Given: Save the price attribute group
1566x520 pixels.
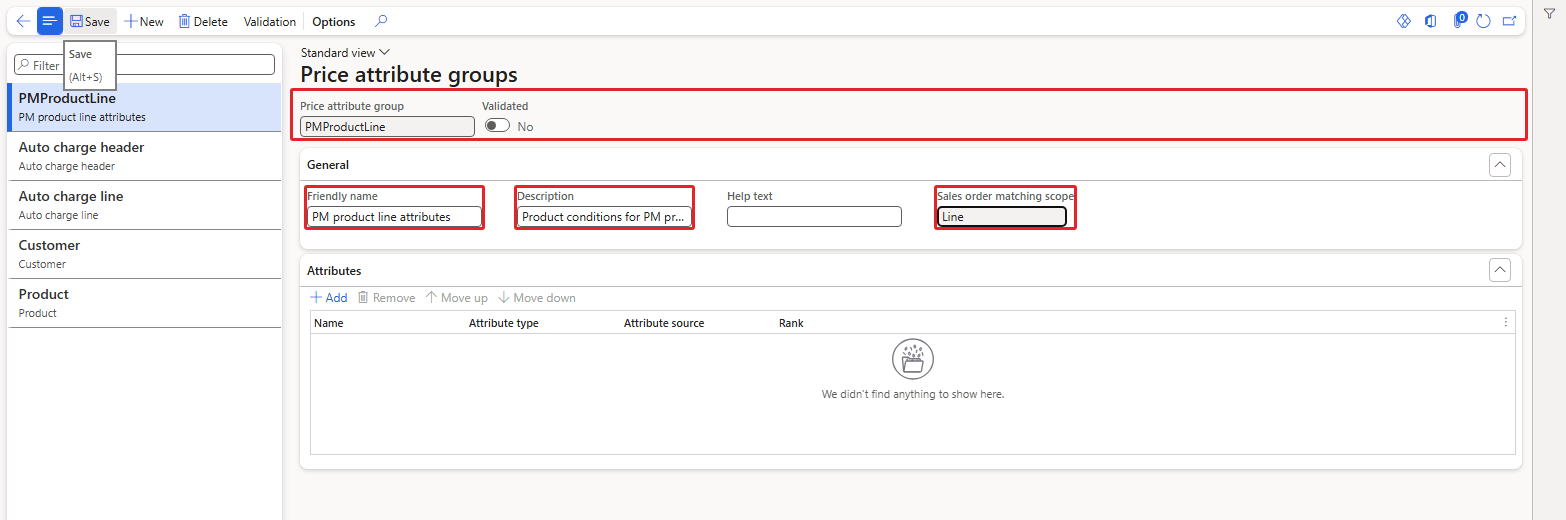Looking at the screenshot, I should [x=90, y=21].
